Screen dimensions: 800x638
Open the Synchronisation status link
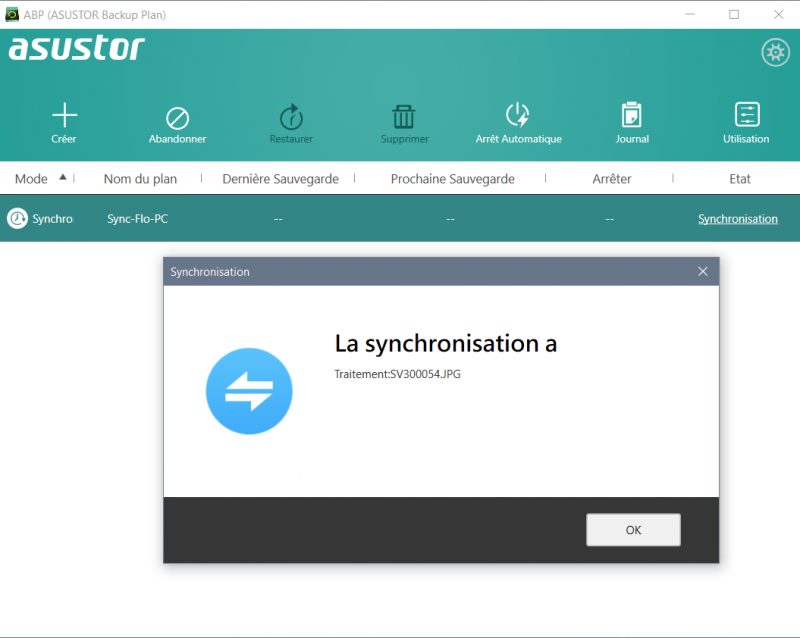[x=738, y=219]
